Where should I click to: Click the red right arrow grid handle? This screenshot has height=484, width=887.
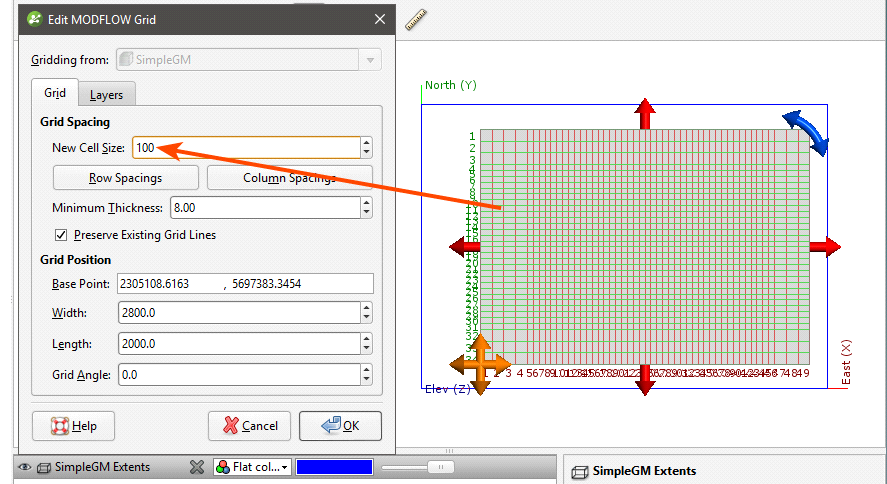tap(825, 247)
